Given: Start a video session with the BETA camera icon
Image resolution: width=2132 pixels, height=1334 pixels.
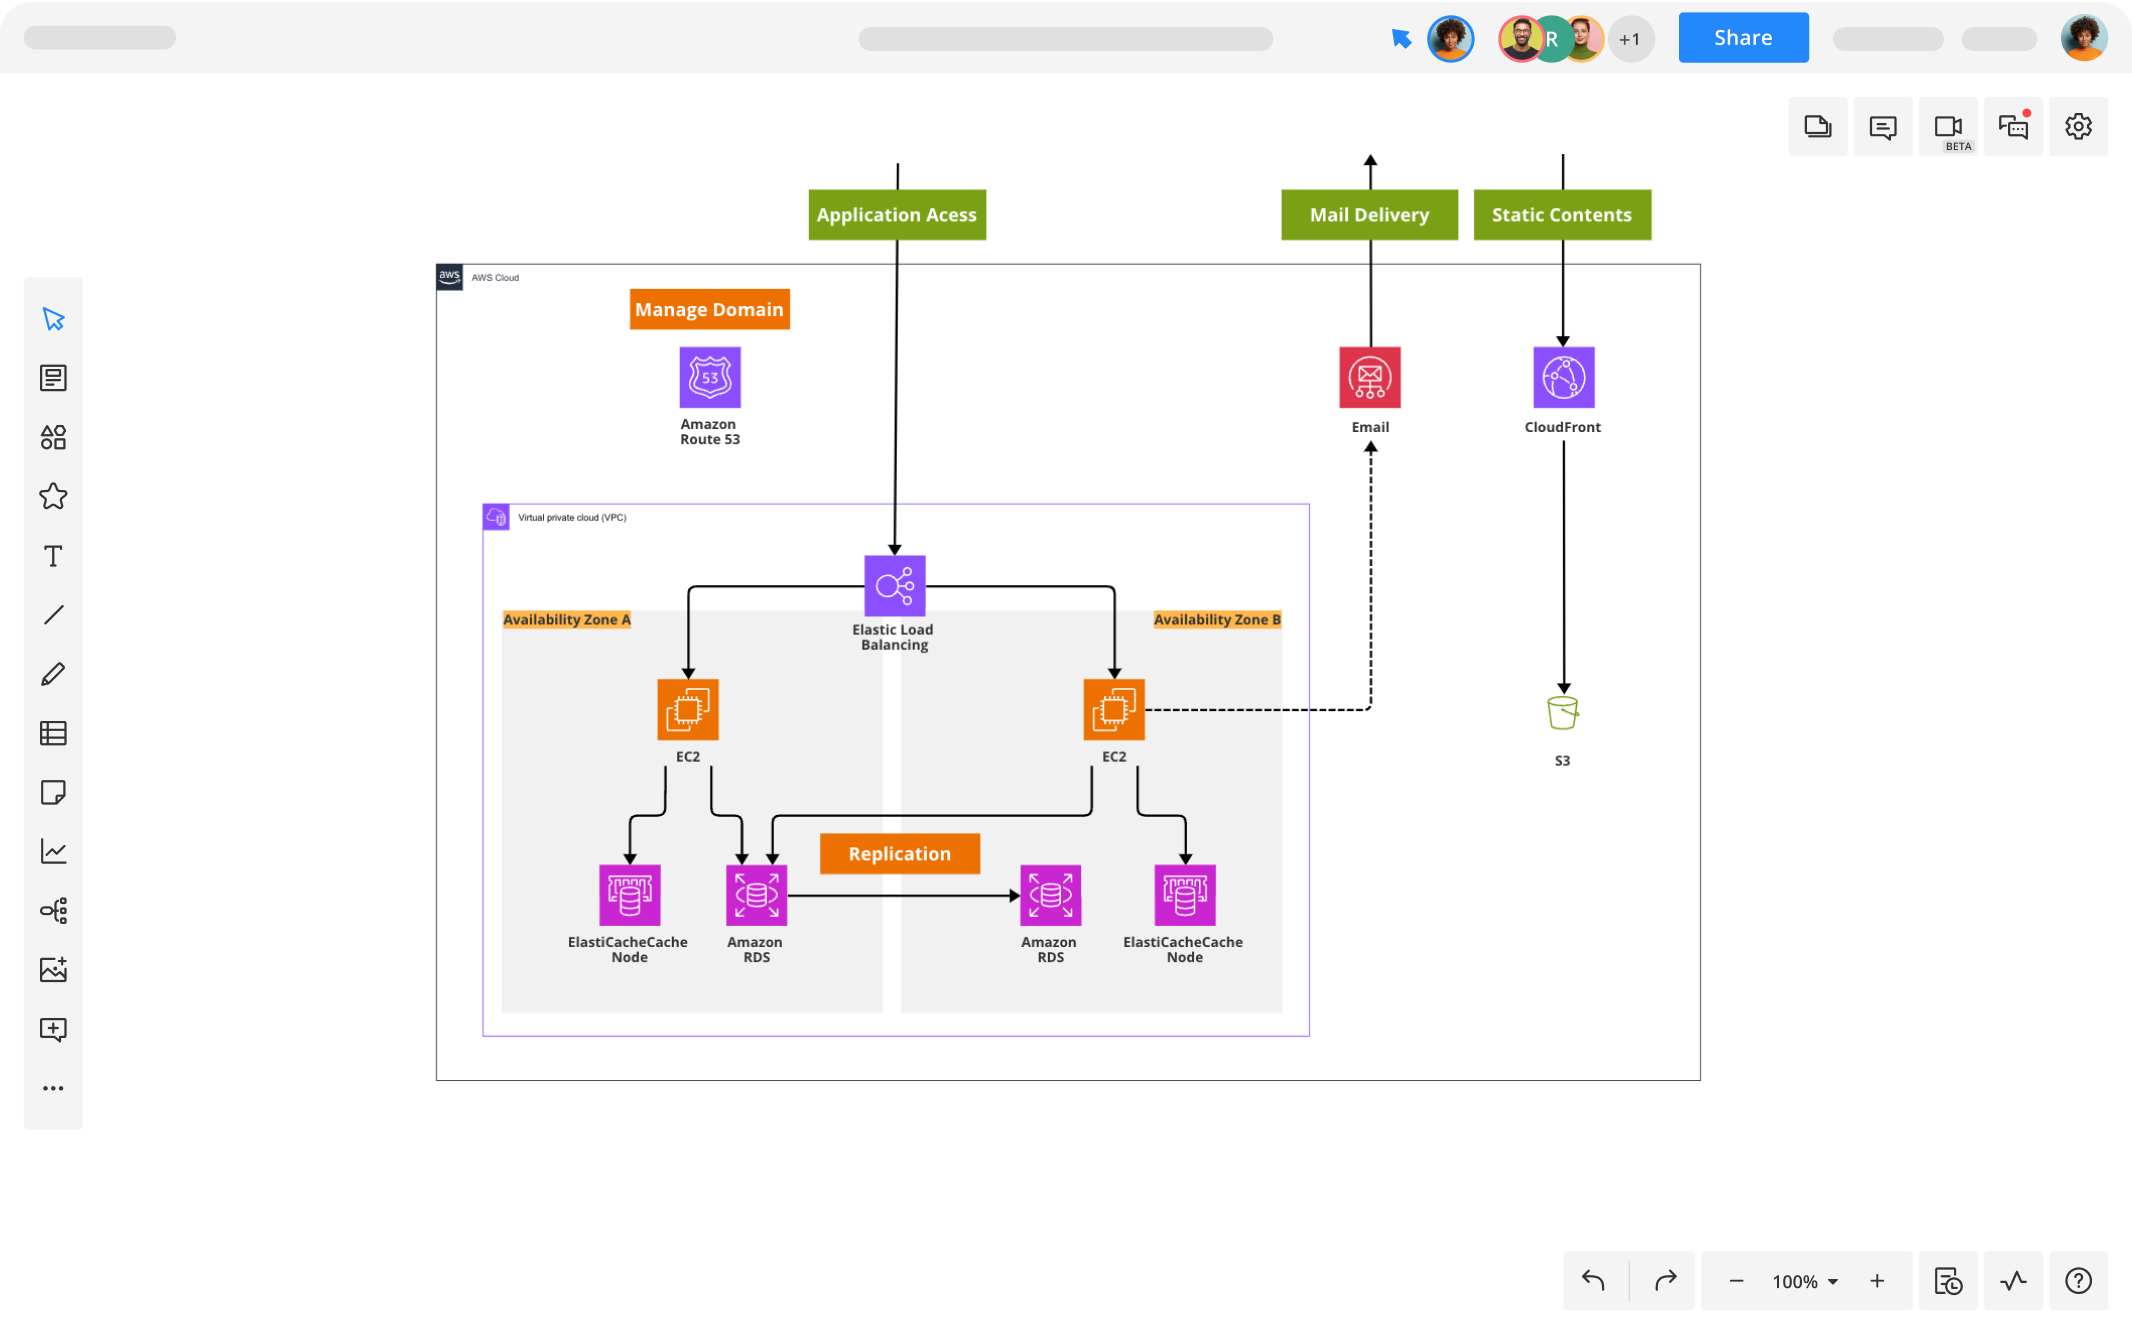Looking at the screenshot, I should coord(1948,127).
